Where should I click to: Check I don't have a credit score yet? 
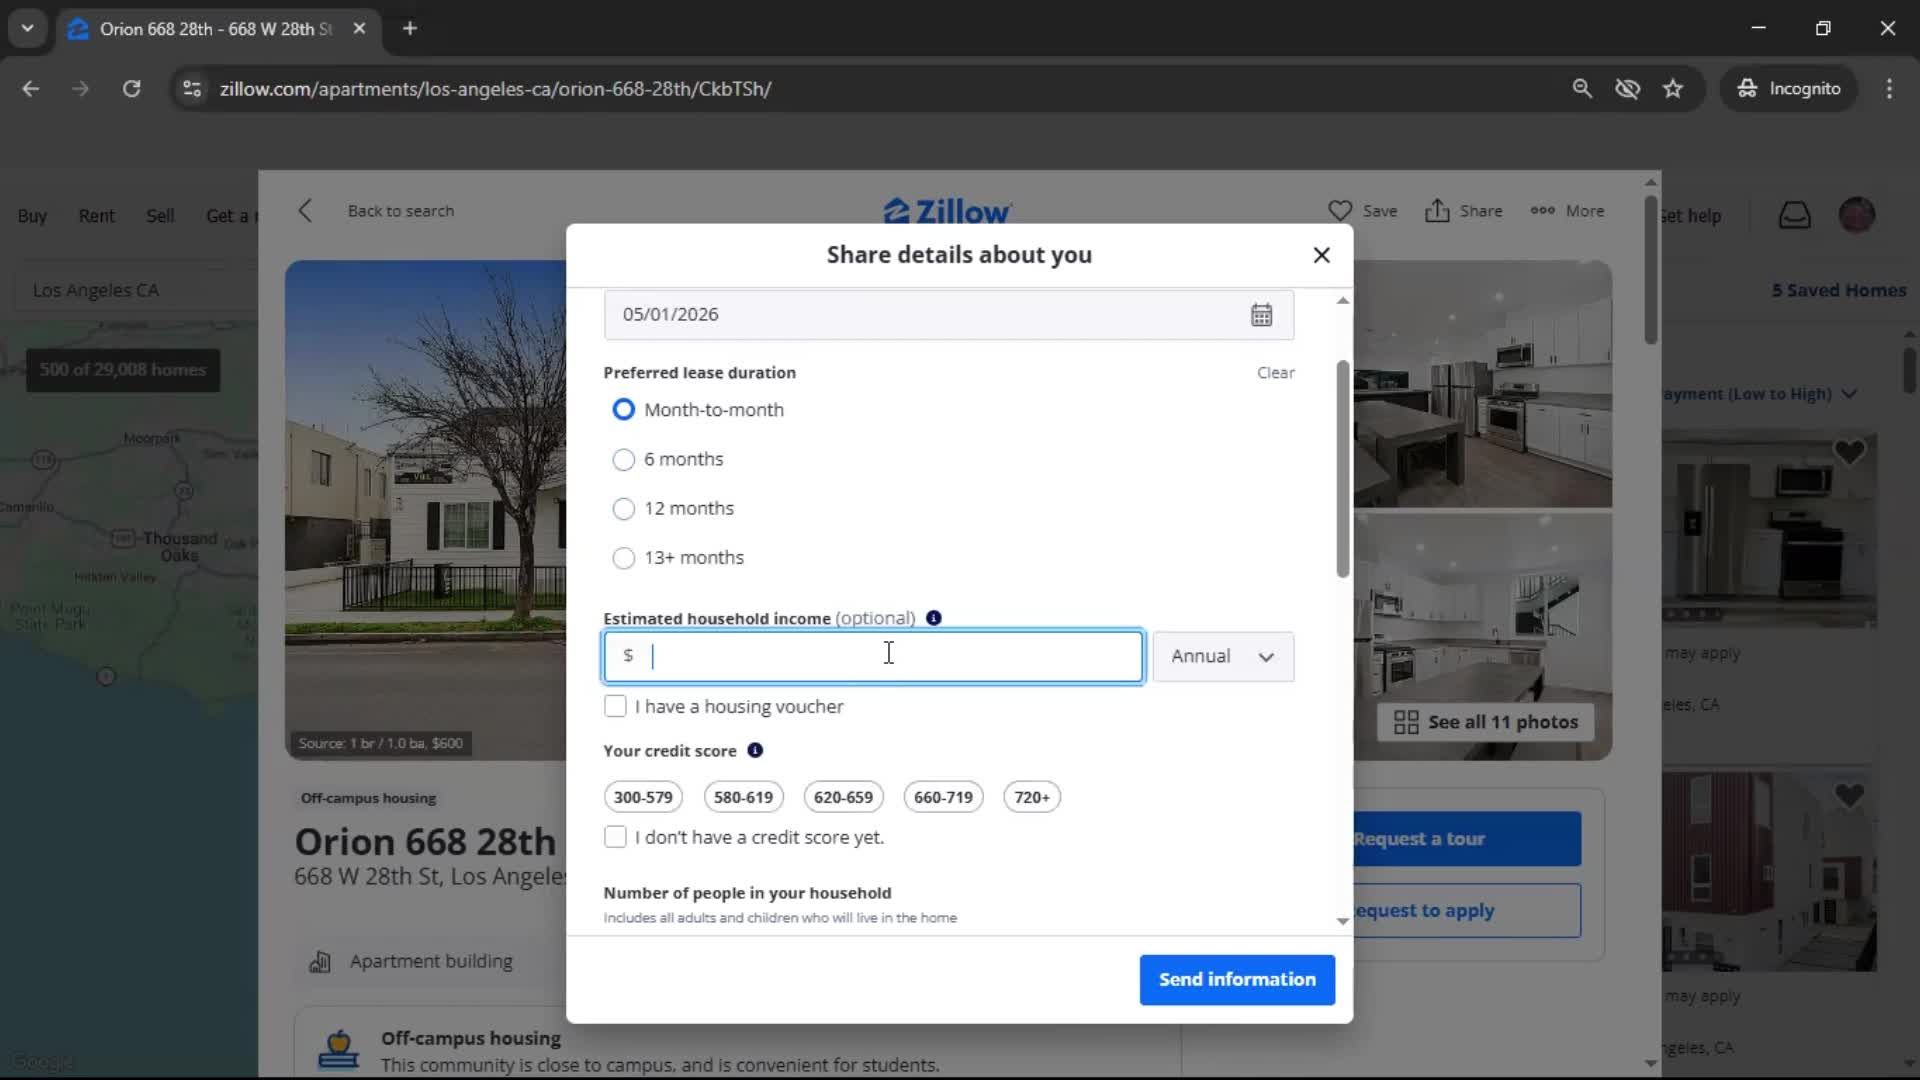(615, 837)
